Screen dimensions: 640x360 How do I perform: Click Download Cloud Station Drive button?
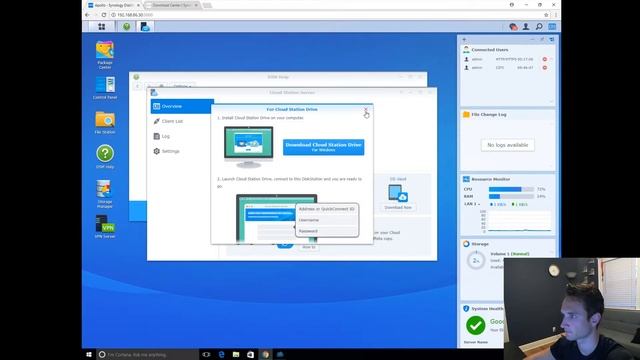[x=324, y=147]
